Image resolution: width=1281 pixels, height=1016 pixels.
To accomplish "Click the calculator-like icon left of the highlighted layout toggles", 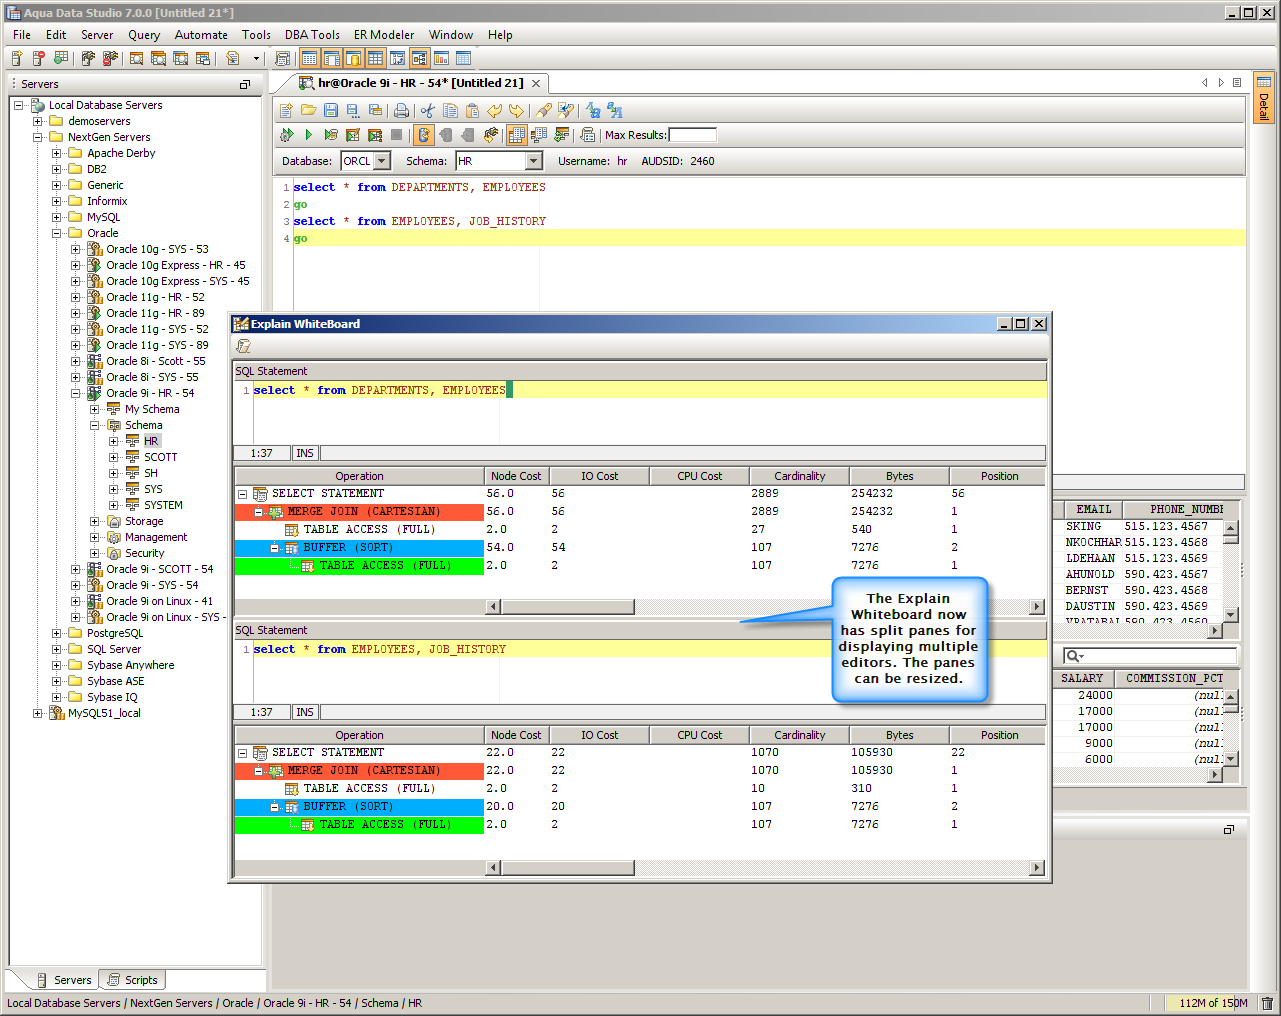I will pyautogui.click(x=282, y=59).
